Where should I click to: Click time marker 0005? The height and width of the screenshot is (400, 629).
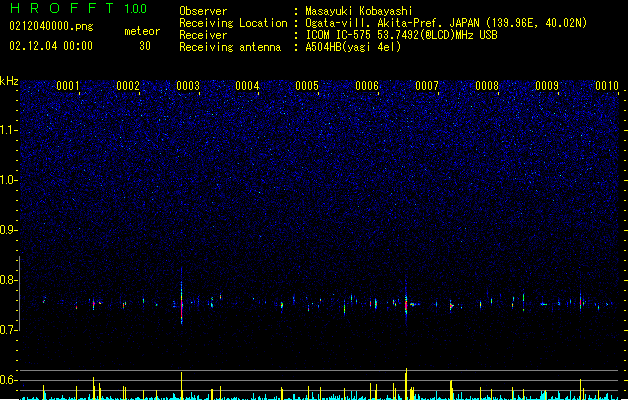click(307, 86)
